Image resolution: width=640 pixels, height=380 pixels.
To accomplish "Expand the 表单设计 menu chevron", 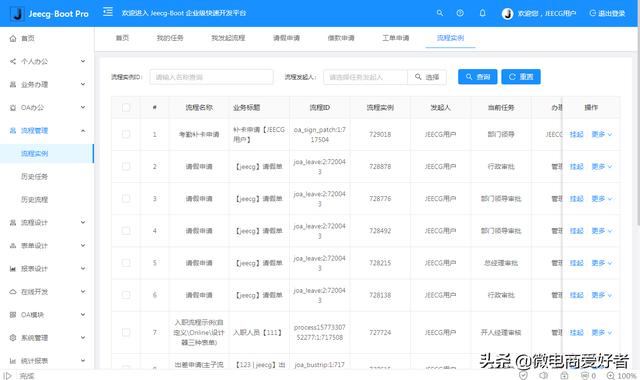I will (83, 245).
